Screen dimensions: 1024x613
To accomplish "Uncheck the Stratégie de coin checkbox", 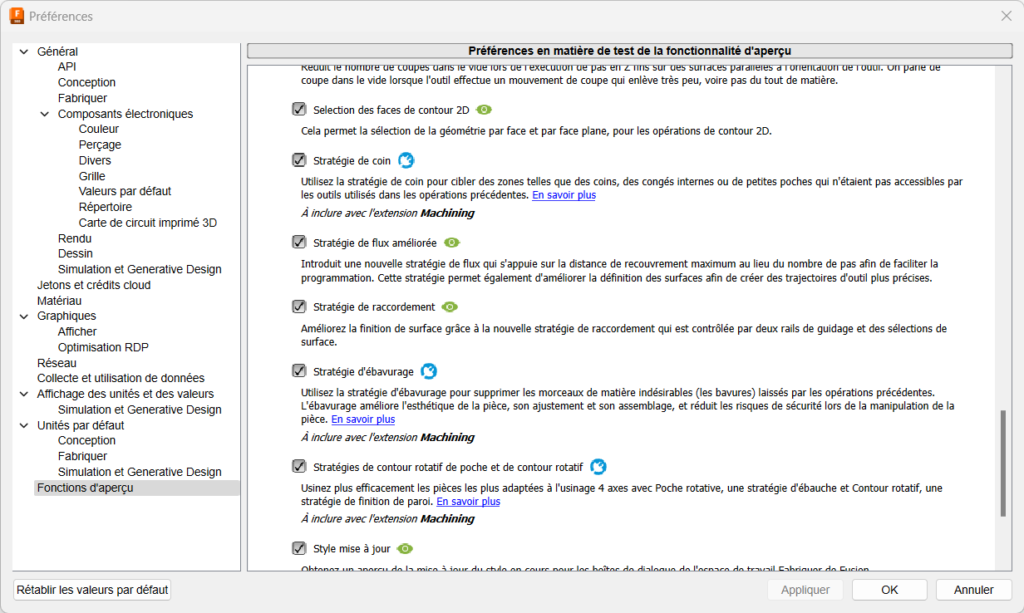I will [299, 160].
